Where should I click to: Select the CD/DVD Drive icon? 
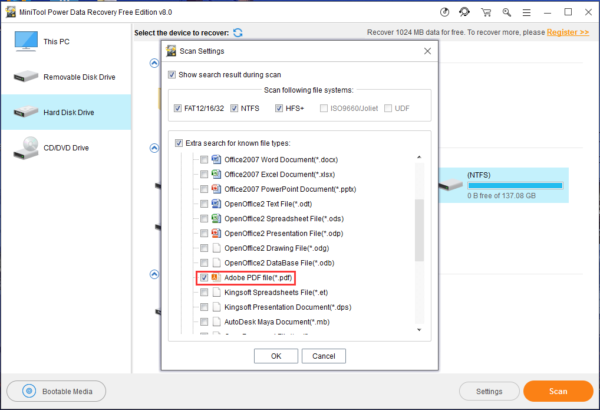click(26, 148)
